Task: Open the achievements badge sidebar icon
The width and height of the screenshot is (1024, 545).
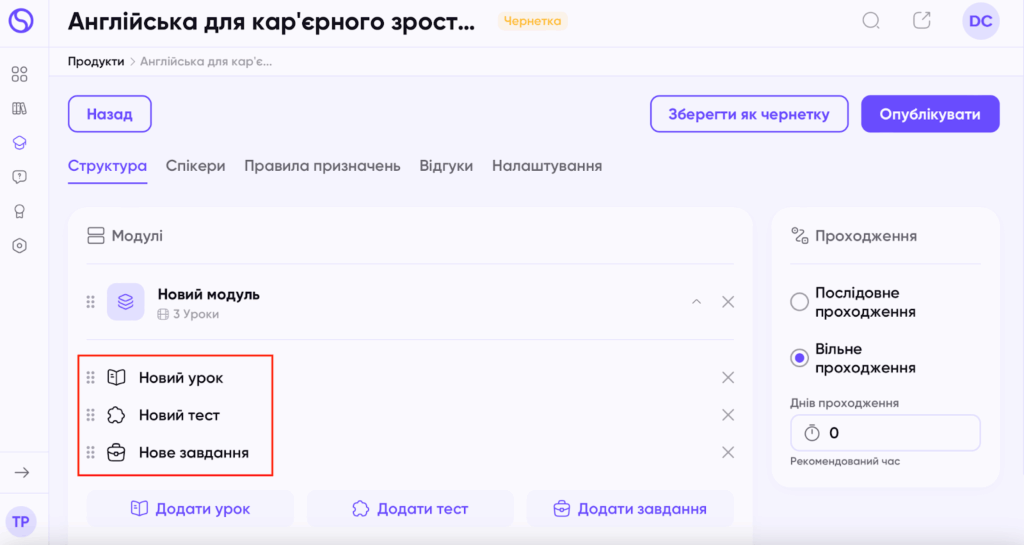Action: (x=20, y=211)
